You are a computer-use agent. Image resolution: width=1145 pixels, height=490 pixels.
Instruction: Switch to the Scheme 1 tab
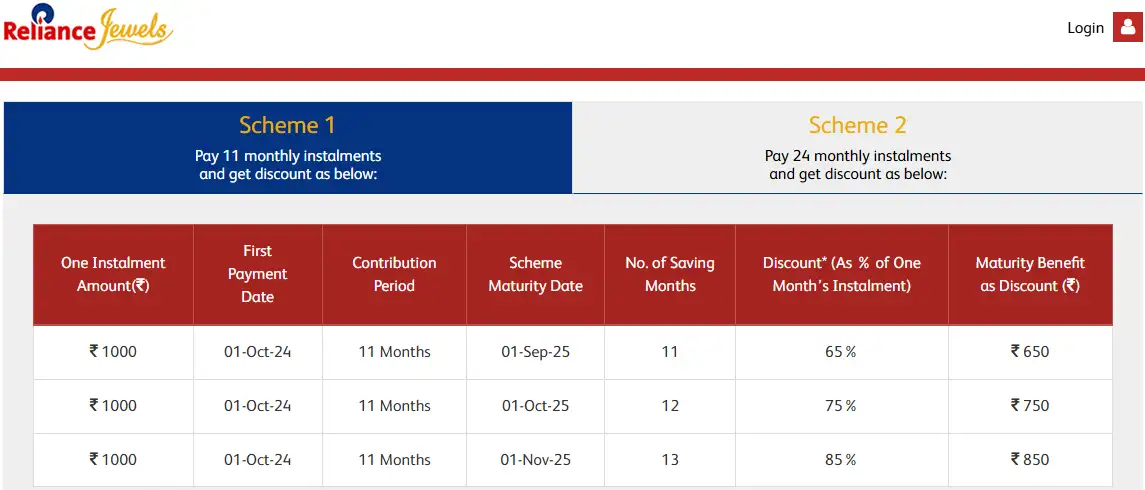(x=288, y=147)
